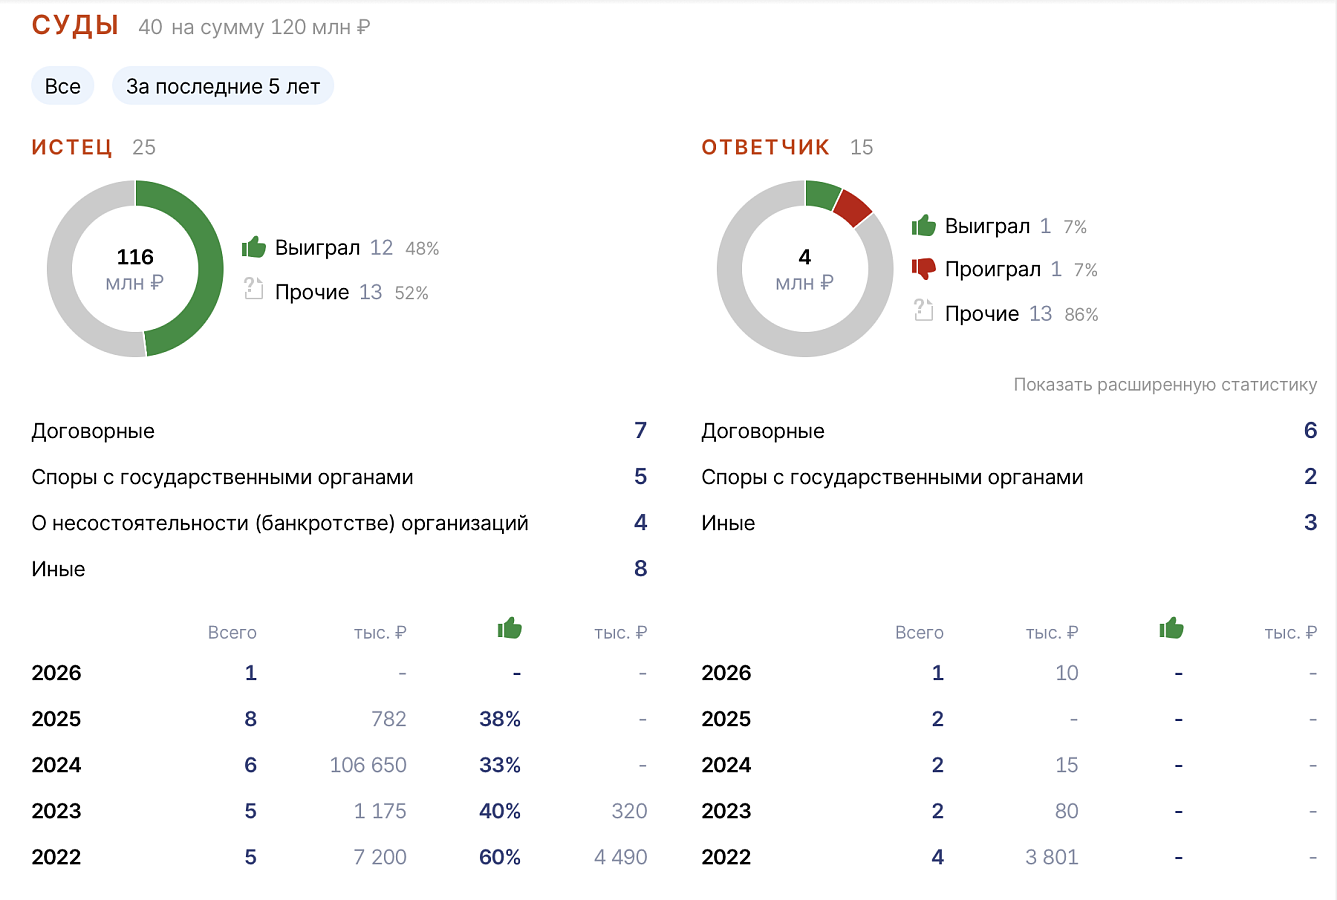The image size is (1337, 900).
Task: Click the Ответчик heading
Action: 766,147
